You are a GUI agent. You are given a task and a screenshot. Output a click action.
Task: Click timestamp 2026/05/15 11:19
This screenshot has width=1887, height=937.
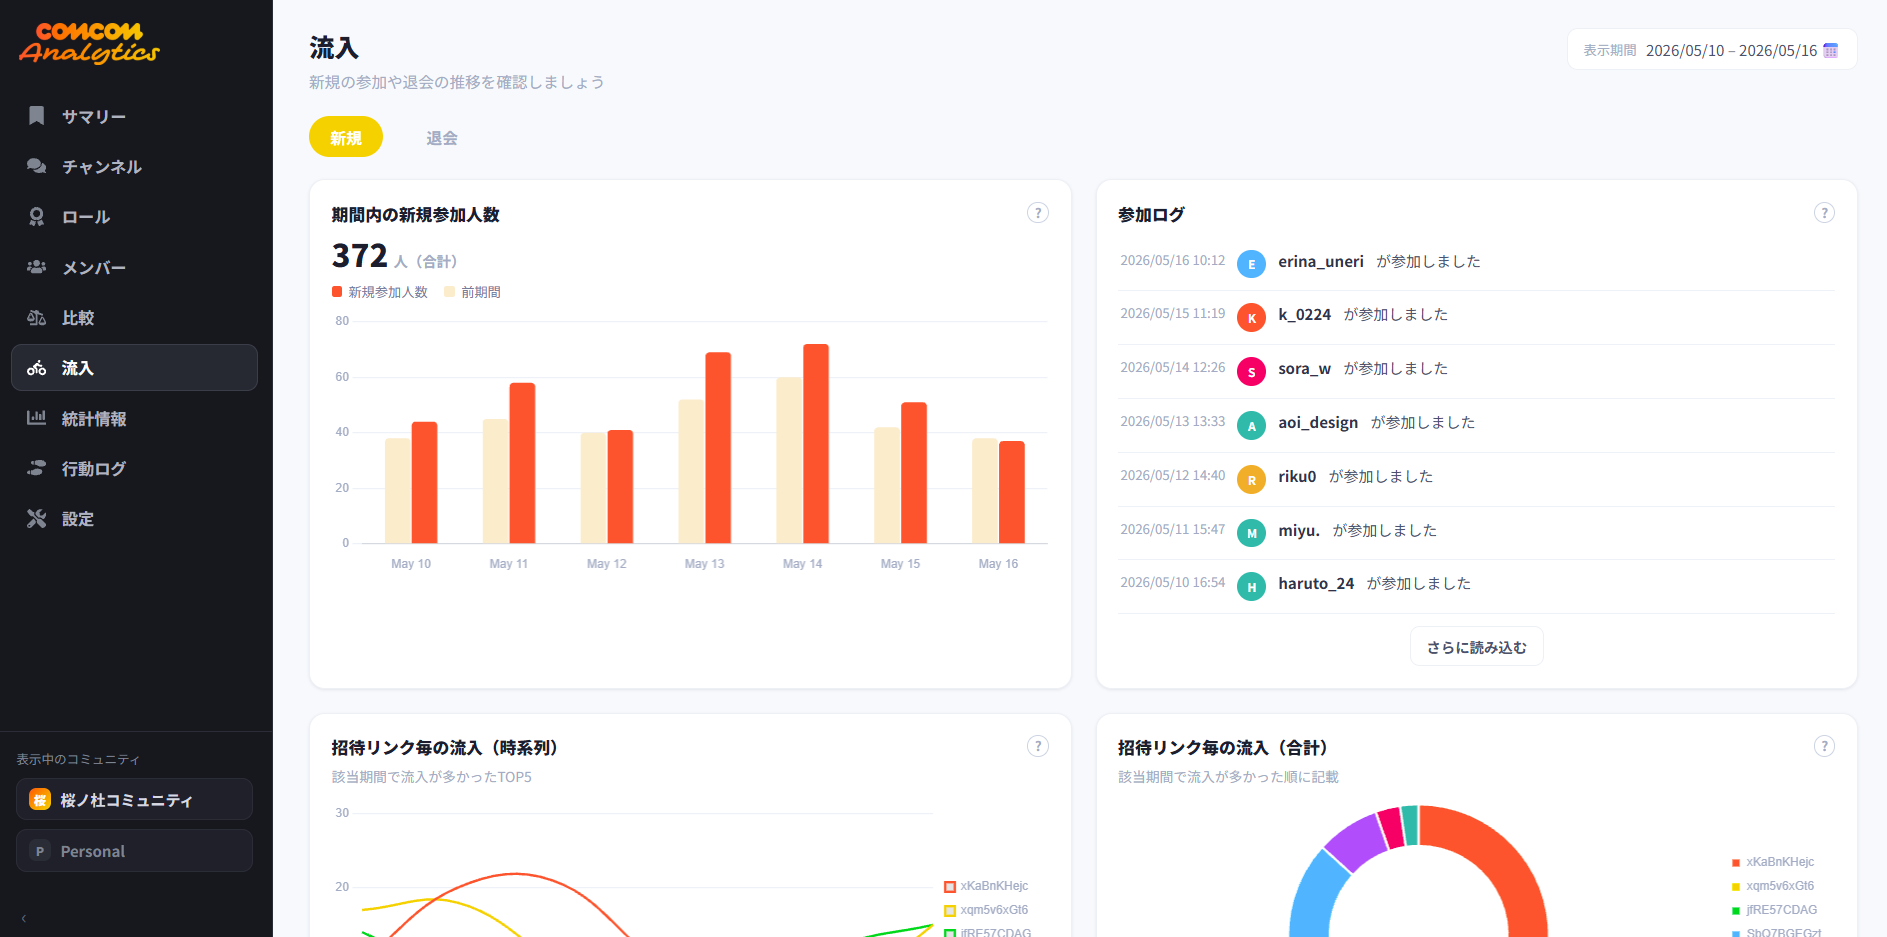pyautogui.click(x=1172, y=314)
